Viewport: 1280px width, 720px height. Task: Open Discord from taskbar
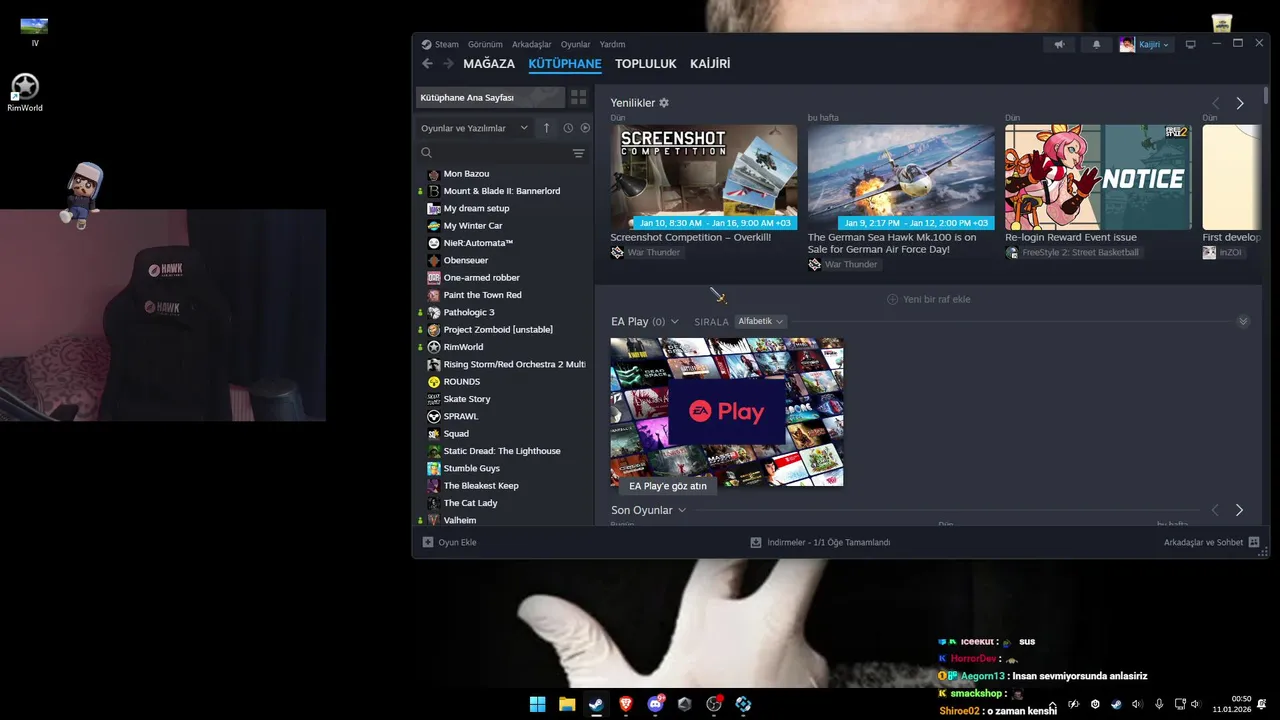click(655, 704)
